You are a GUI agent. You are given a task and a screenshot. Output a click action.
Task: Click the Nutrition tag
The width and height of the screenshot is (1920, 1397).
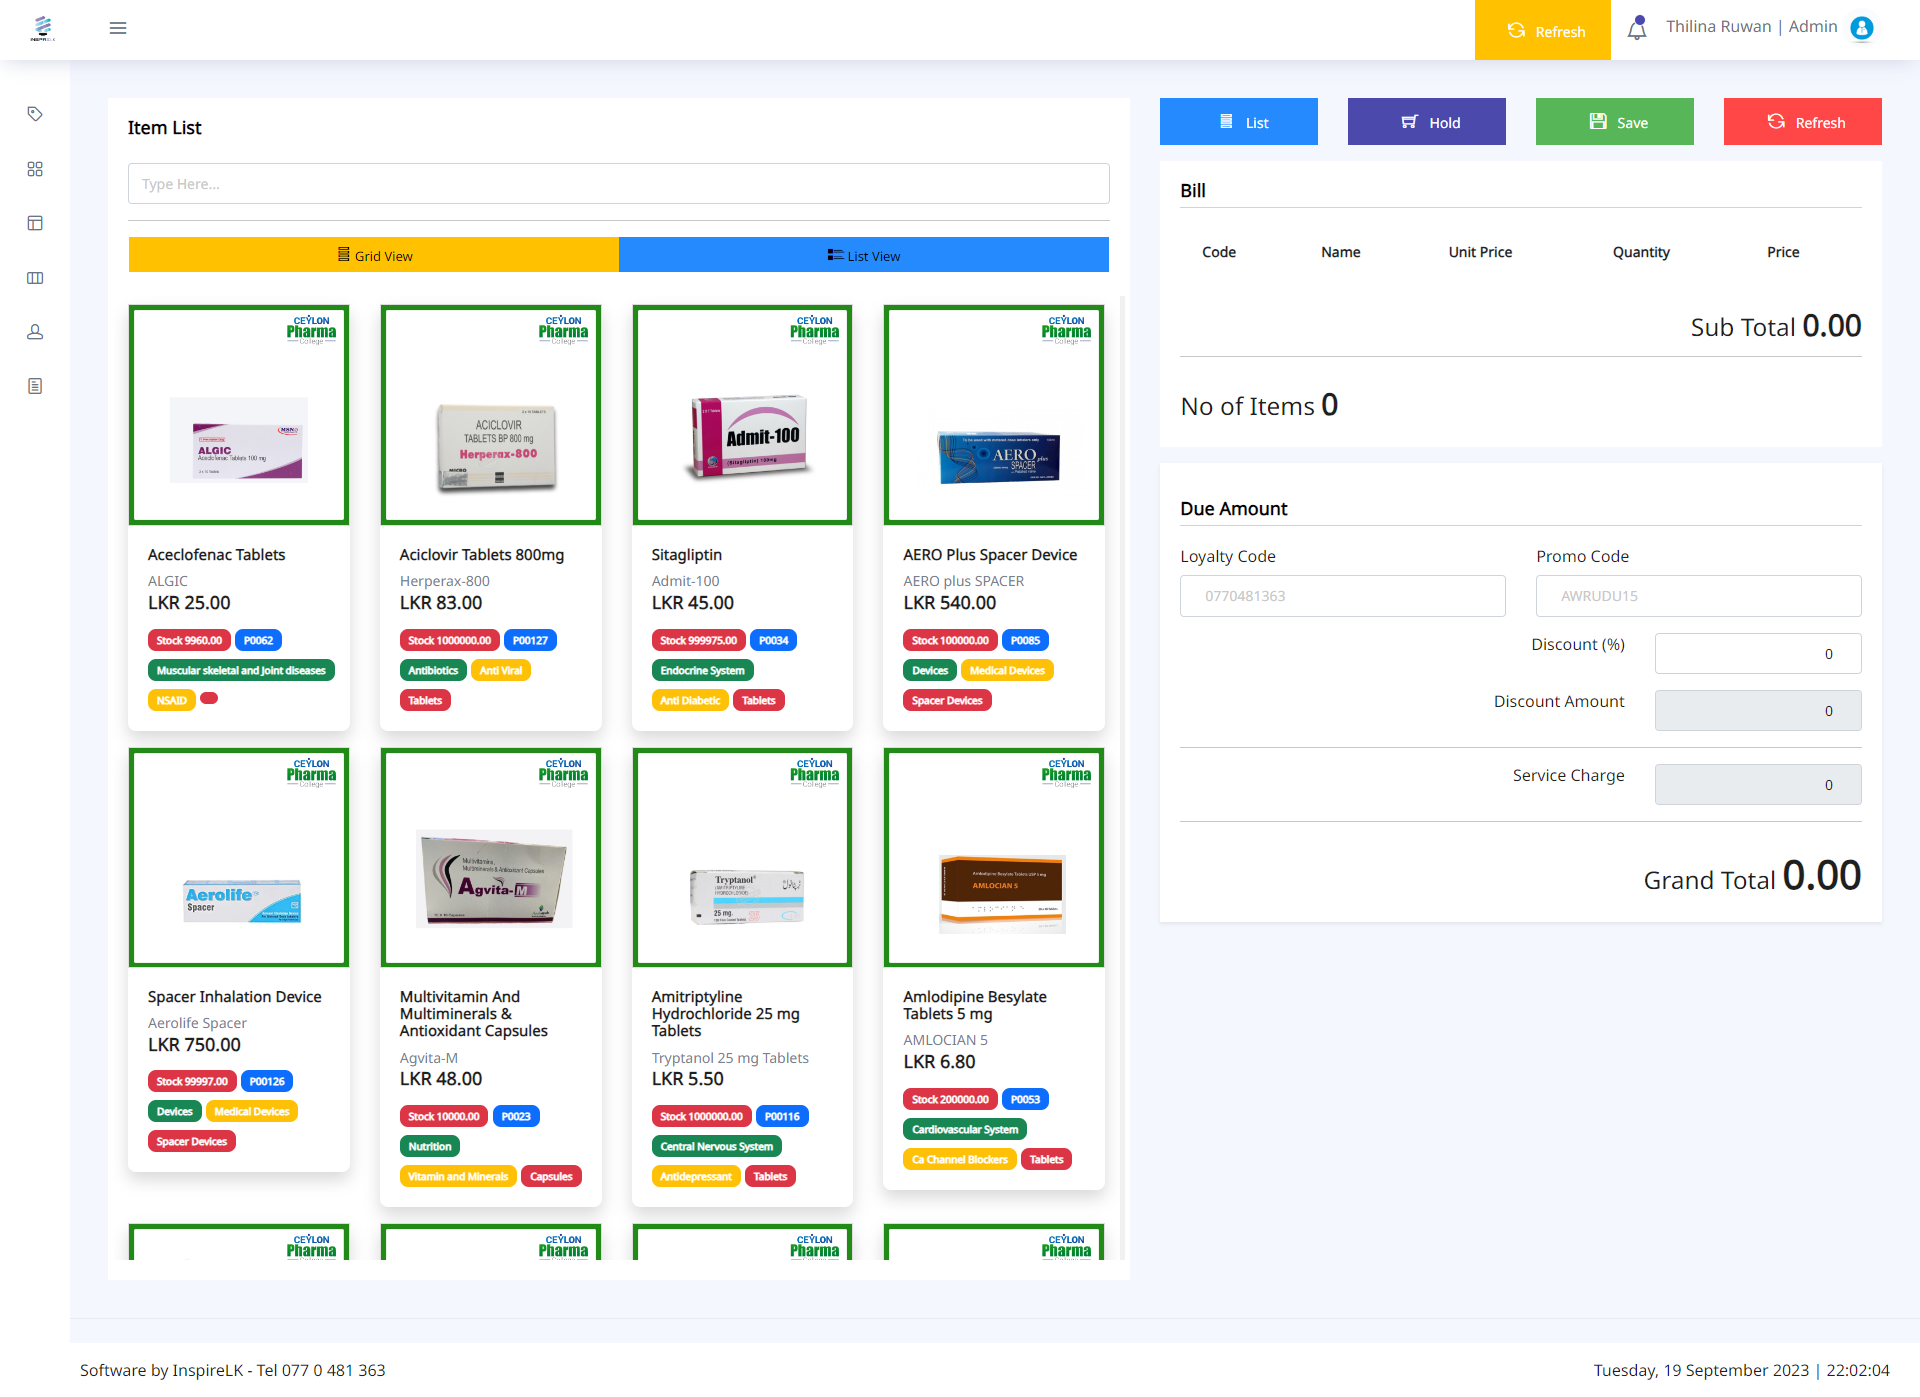pos(430,1147)
